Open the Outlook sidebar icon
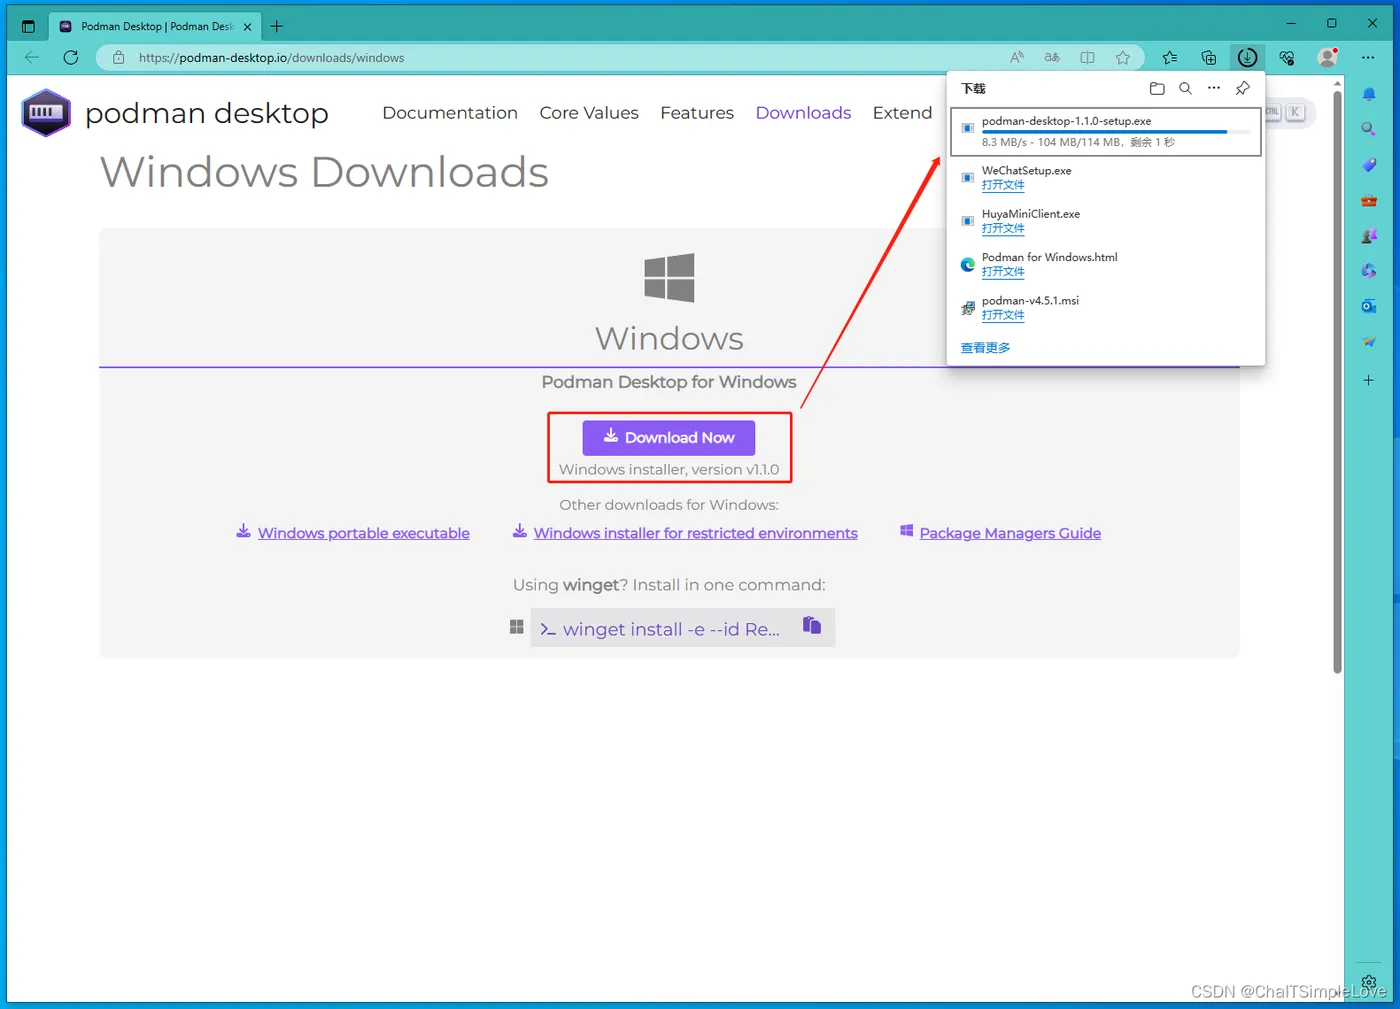Viewport: 1400px width, 1009px height. 1369,306
